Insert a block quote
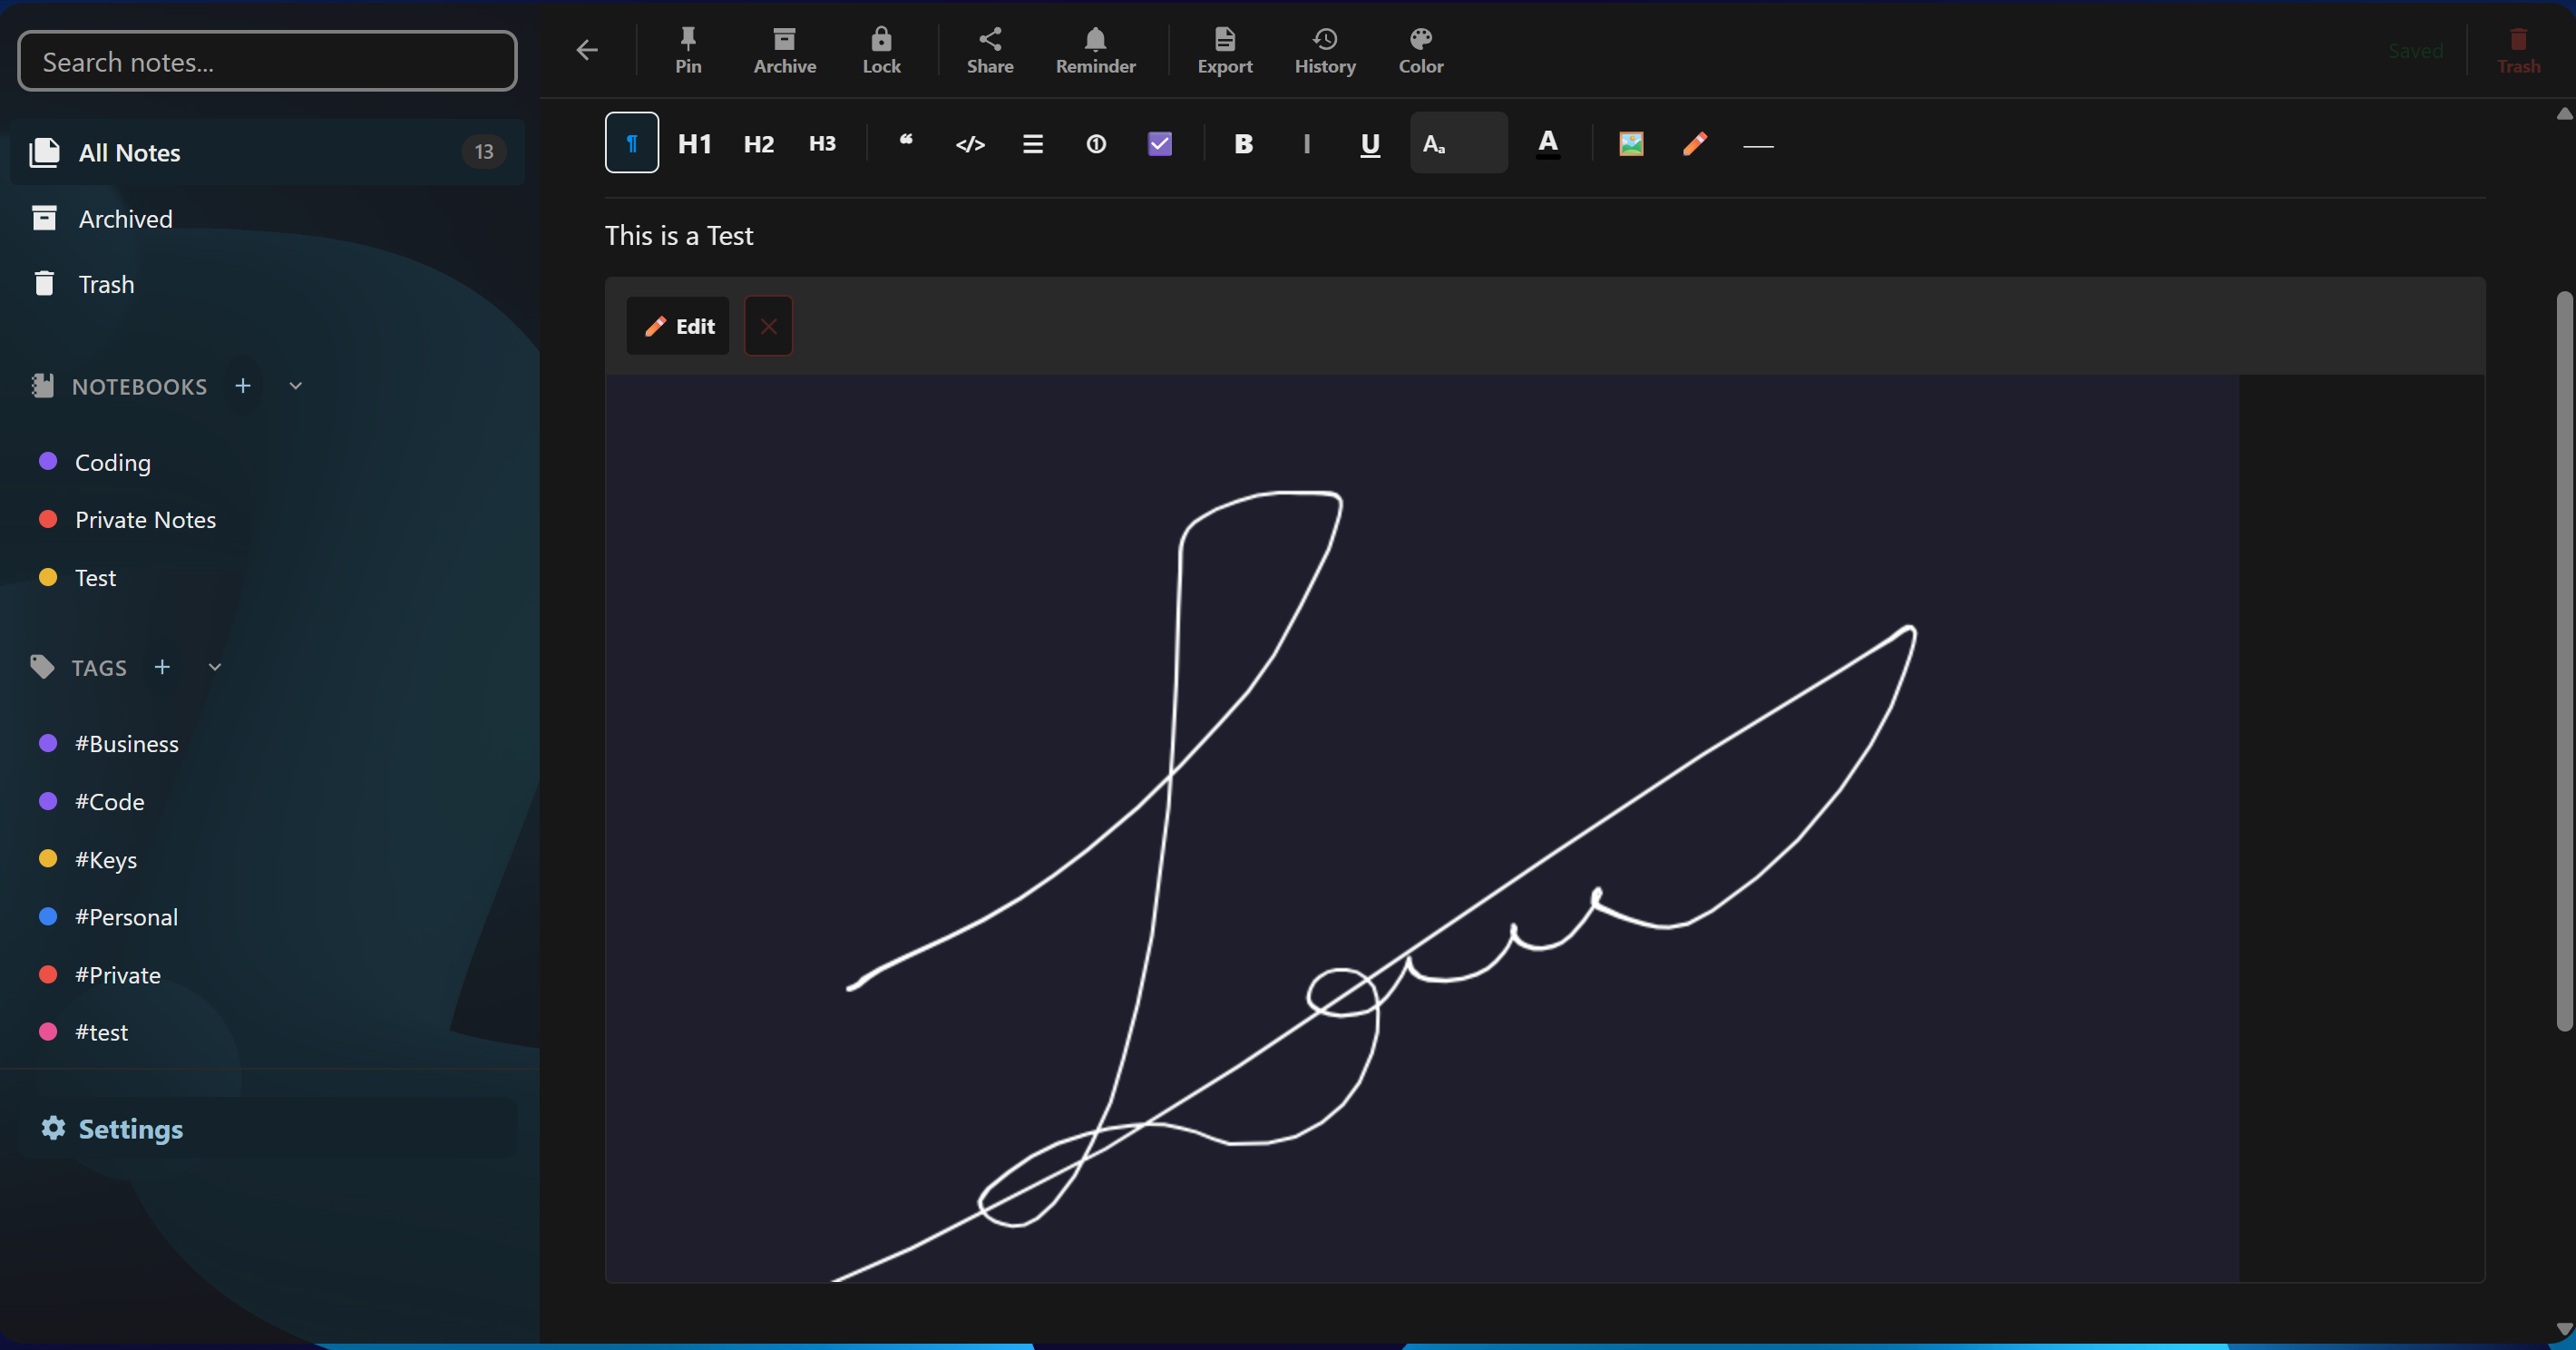This screenshot has width=2576, height=1350. pos(907,143)
